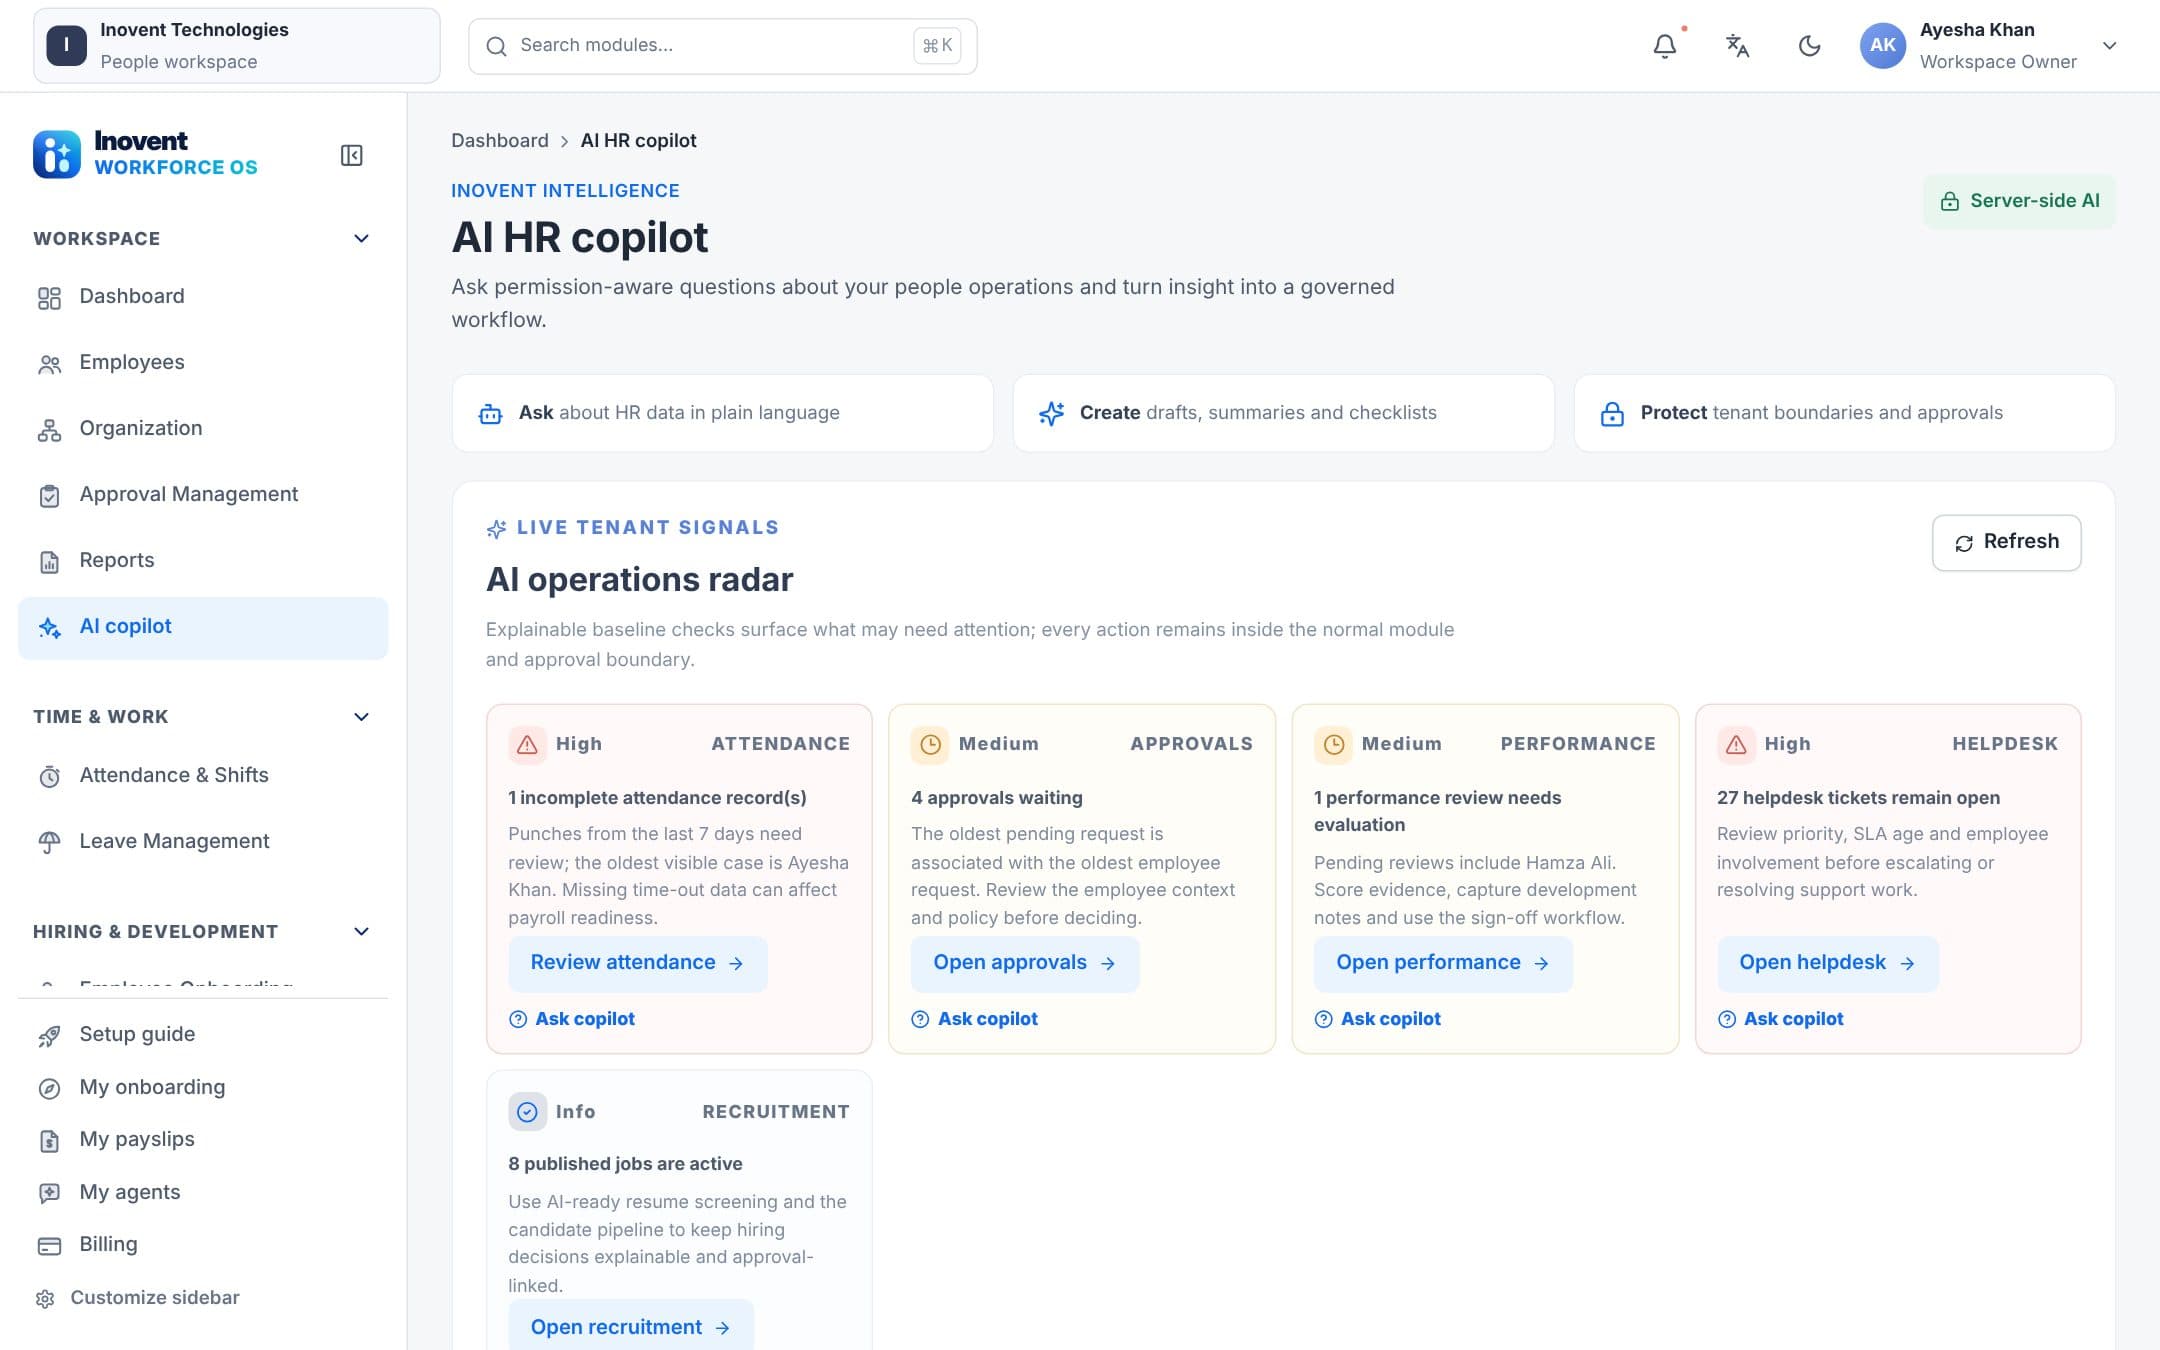Ask copilot about the performance review
This screenshot has width=2160, height=1350.
click(1378, 1019)
